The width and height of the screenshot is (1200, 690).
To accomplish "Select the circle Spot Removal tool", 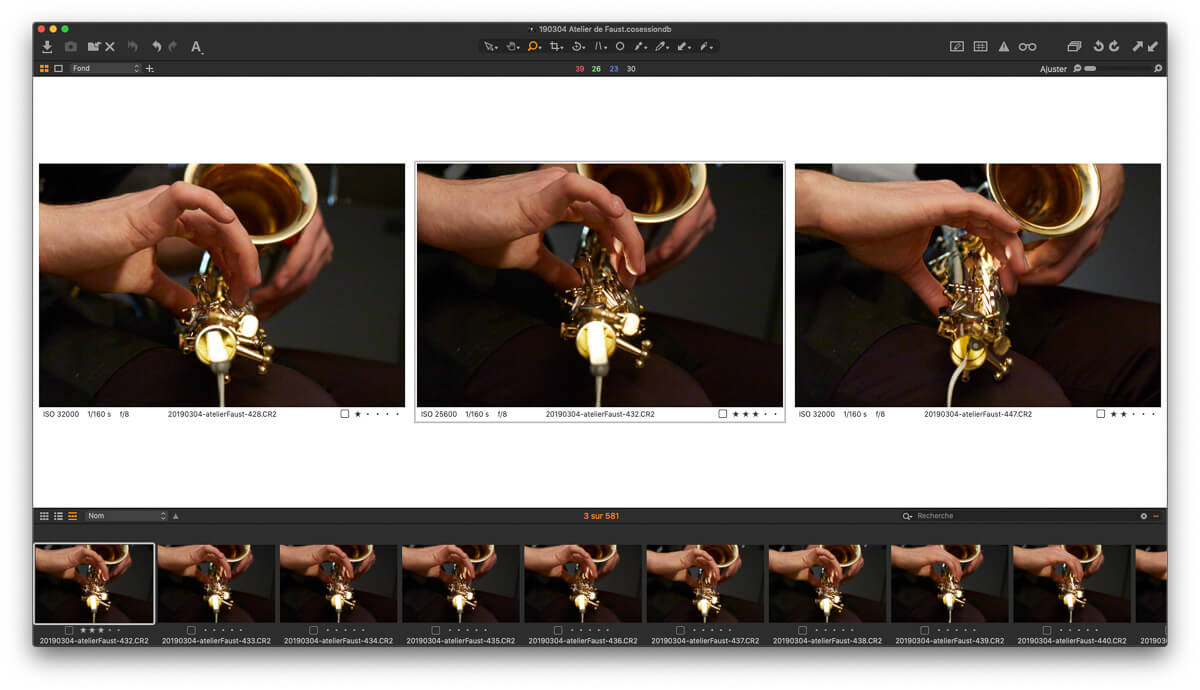I will [620, 46].
